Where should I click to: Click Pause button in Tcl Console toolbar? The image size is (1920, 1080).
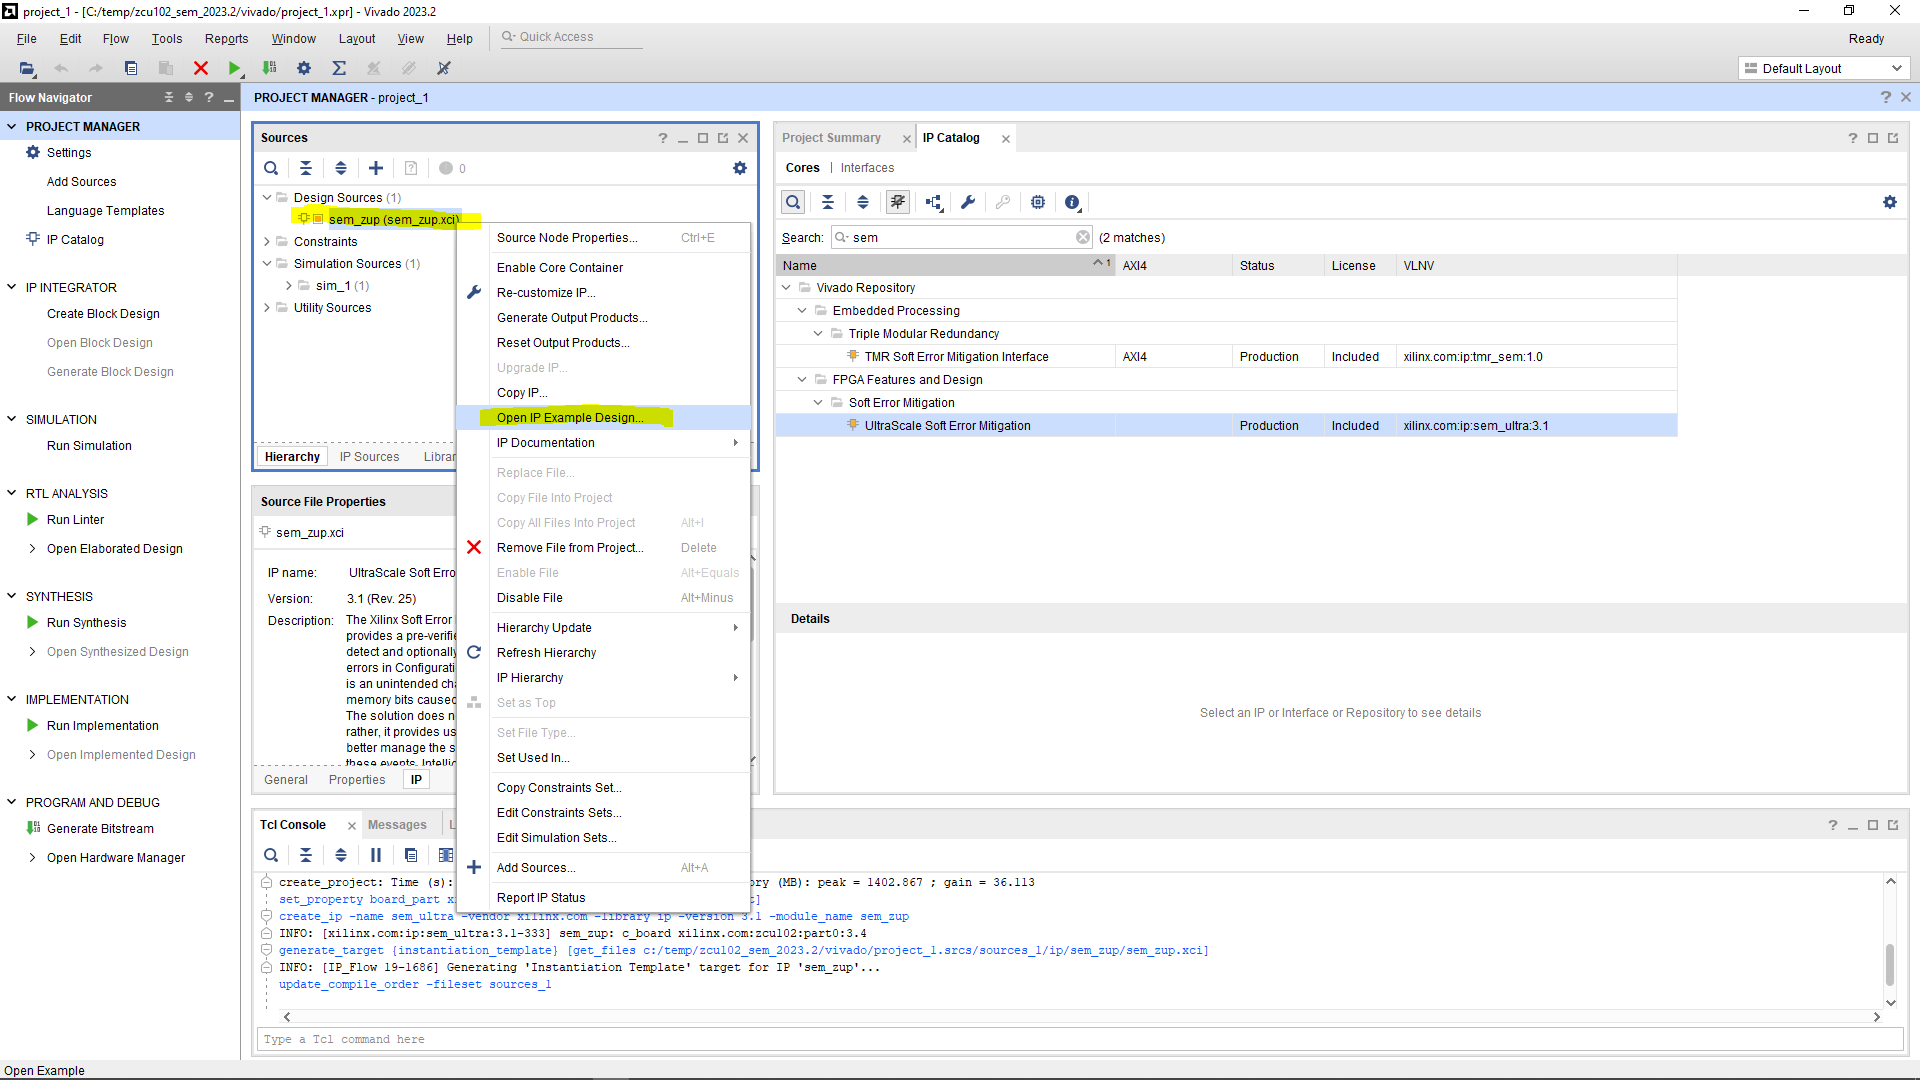pos(376,855)
